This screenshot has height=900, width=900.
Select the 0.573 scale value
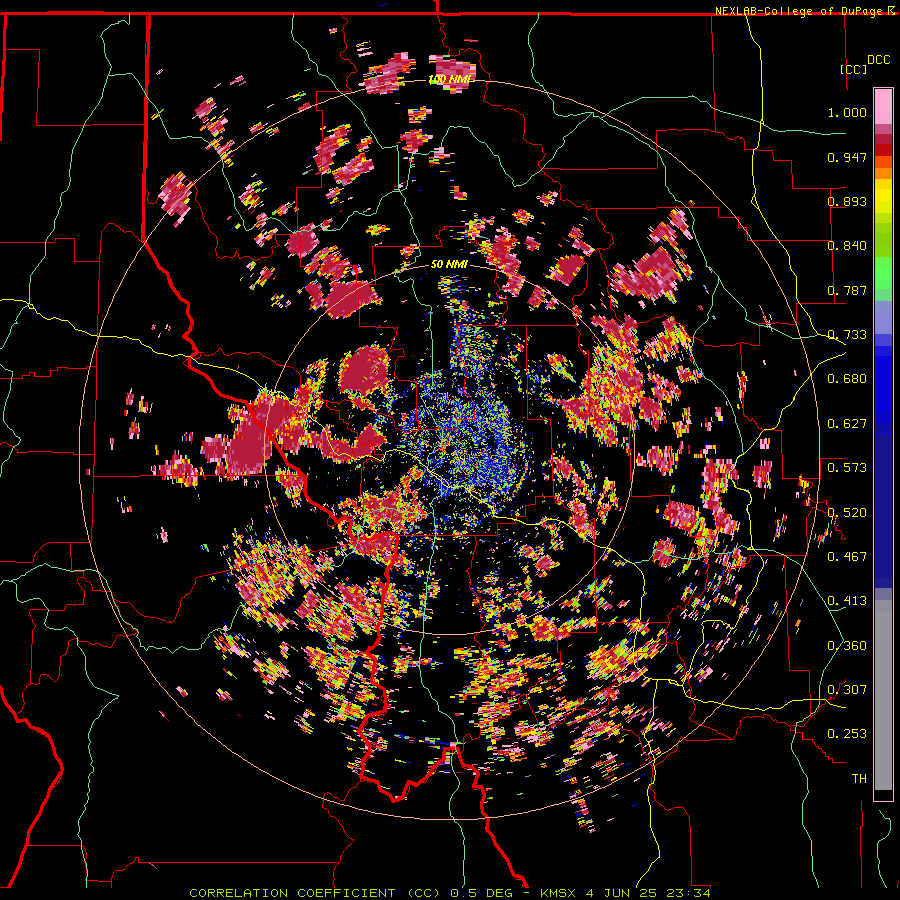[847, 468]
